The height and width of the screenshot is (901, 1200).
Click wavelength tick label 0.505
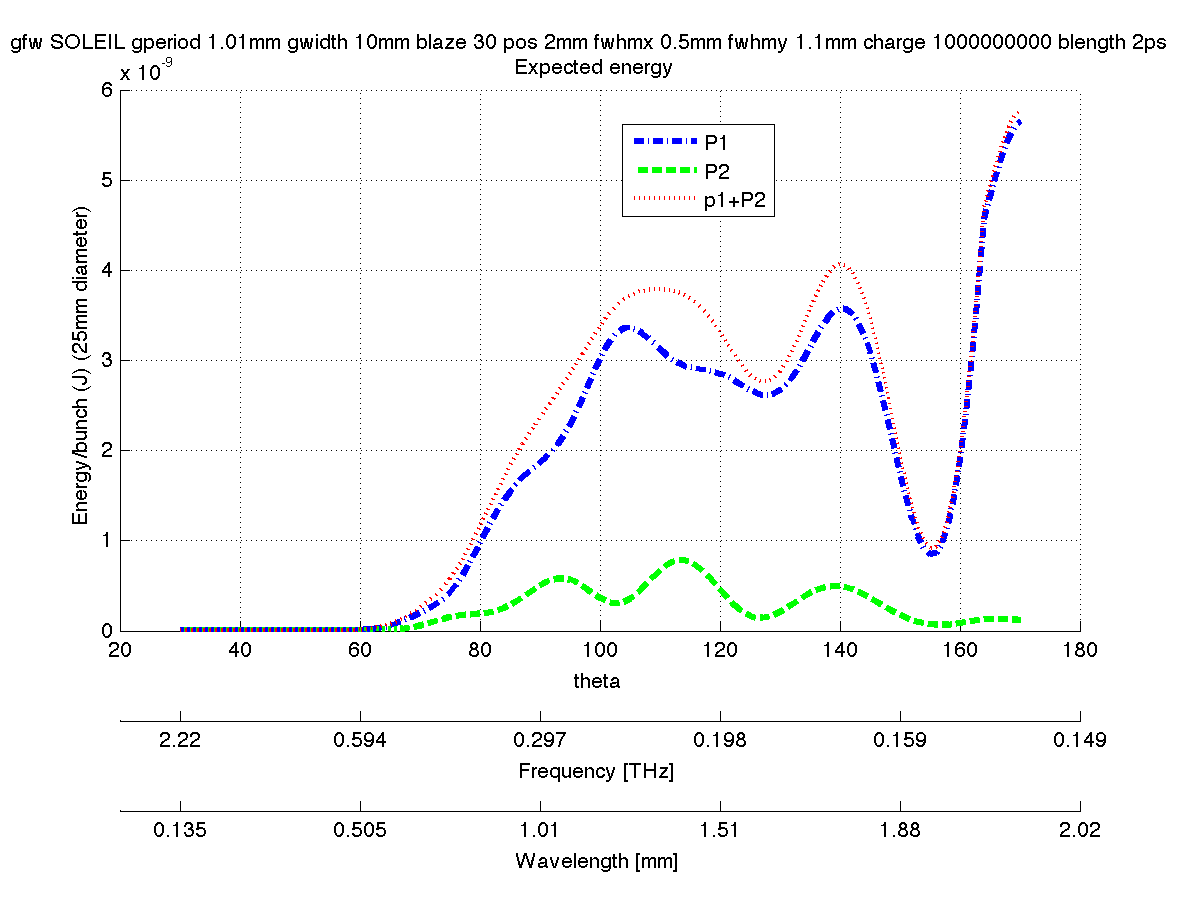[360, 830]
